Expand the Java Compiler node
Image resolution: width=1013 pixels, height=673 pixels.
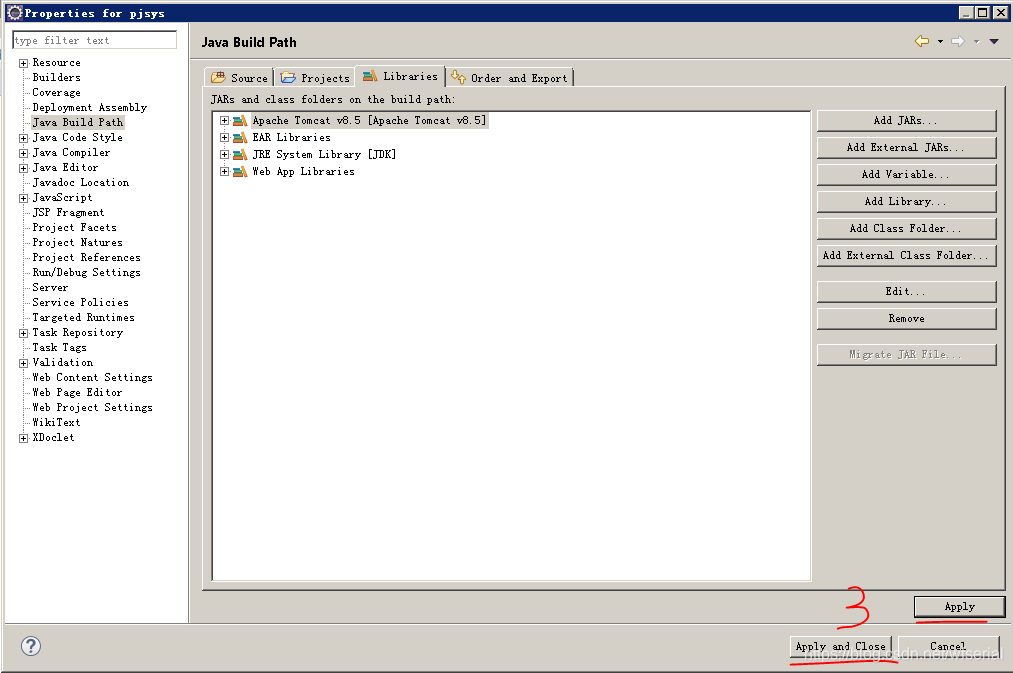(23, 153)
